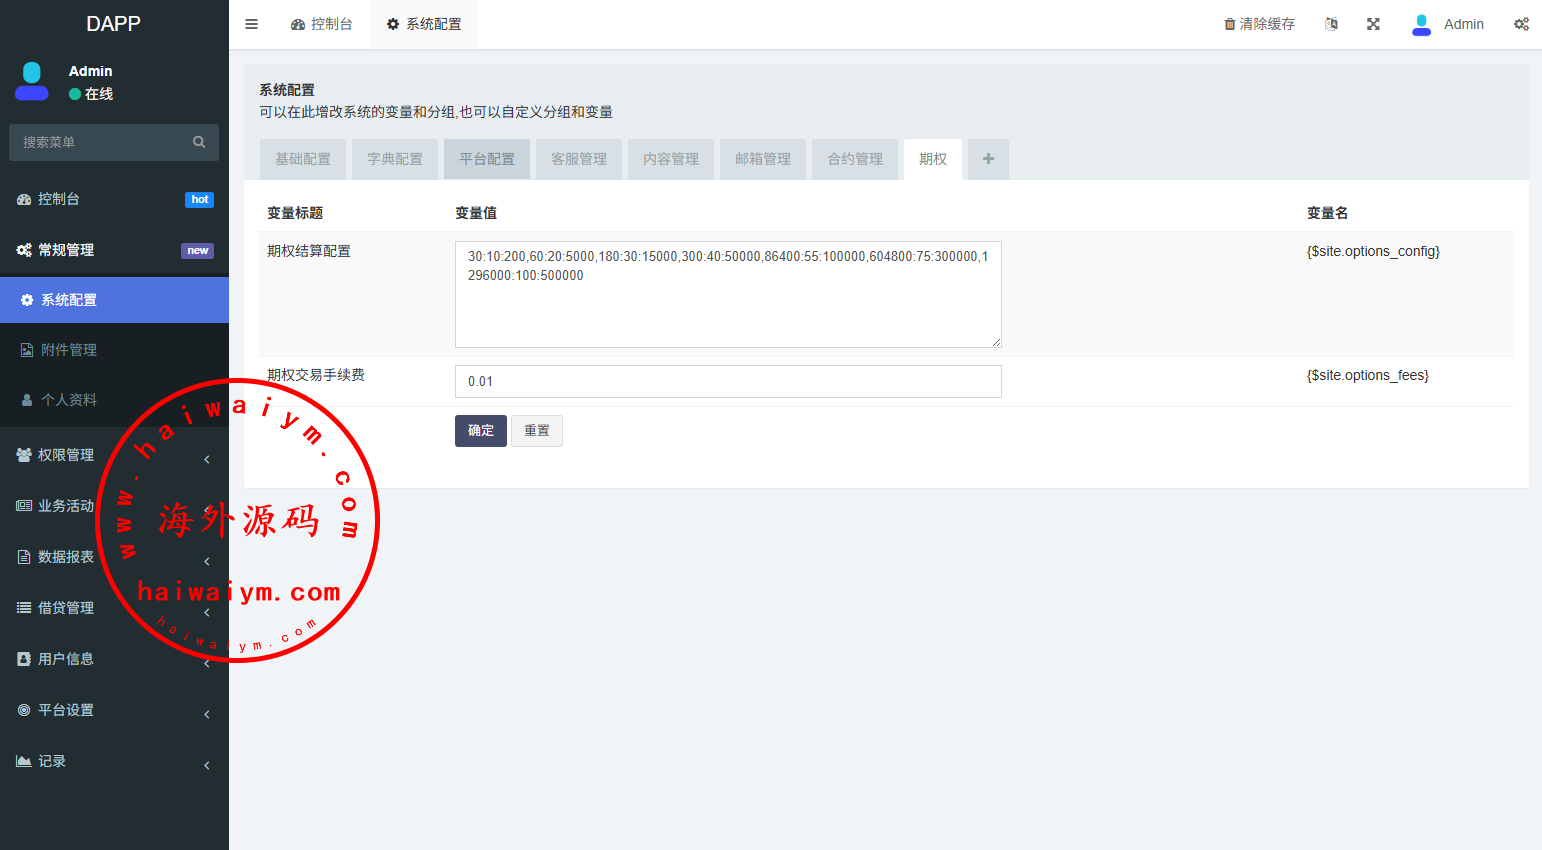Toggle sidebar with hamburger menu icon
The image size is (1542, 850).
[252, 24]
